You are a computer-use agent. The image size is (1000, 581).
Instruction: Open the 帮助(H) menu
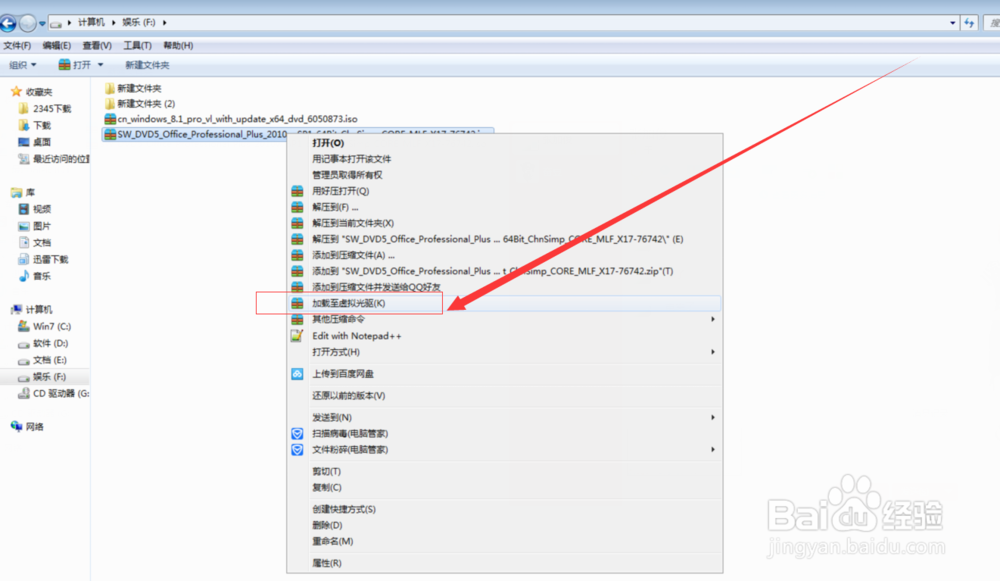pos(178,45)
